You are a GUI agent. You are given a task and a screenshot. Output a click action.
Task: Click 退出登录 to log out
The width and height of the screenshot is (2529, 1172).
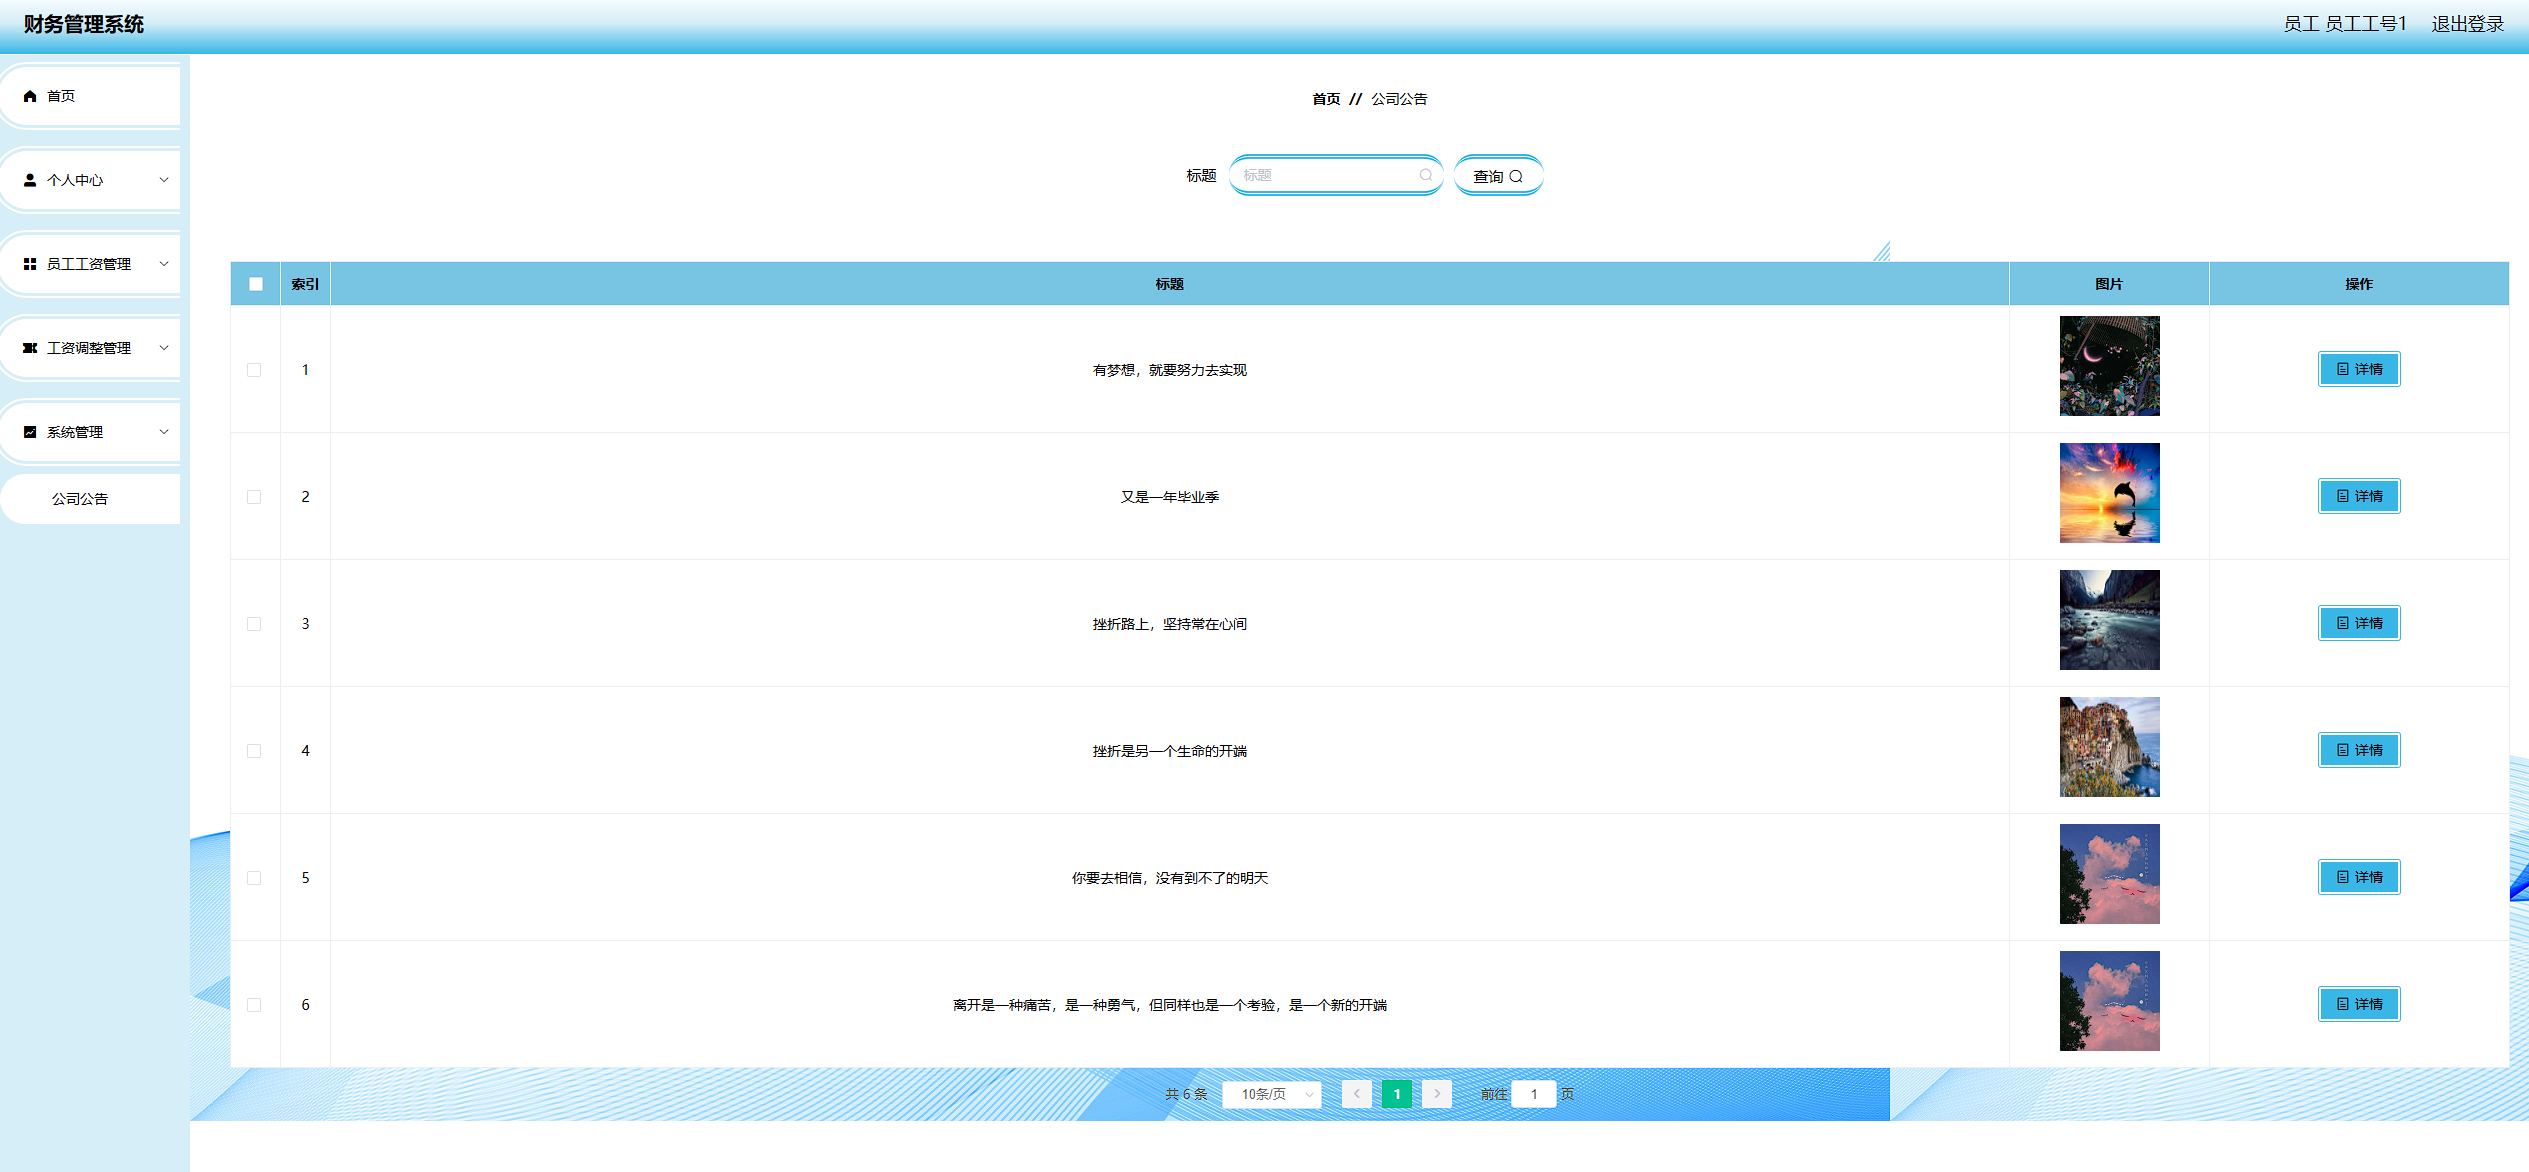coord(2467,24)
